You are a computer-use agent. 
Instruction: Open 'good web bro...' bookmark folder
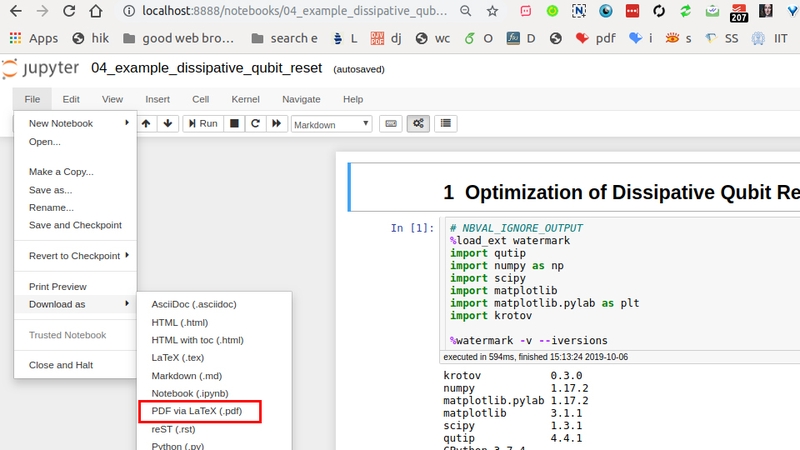point(179,38)
